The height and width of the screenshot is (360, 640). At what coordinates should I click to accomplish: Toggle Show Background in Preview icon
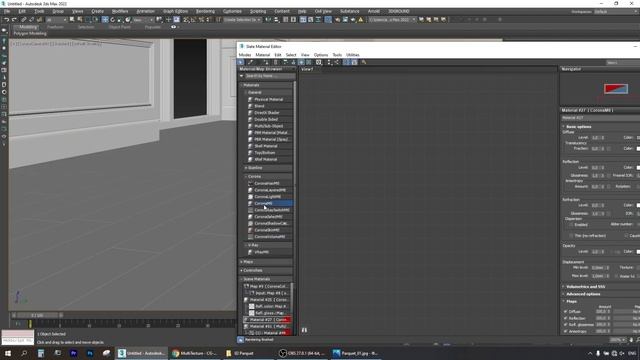pos(309,62)
